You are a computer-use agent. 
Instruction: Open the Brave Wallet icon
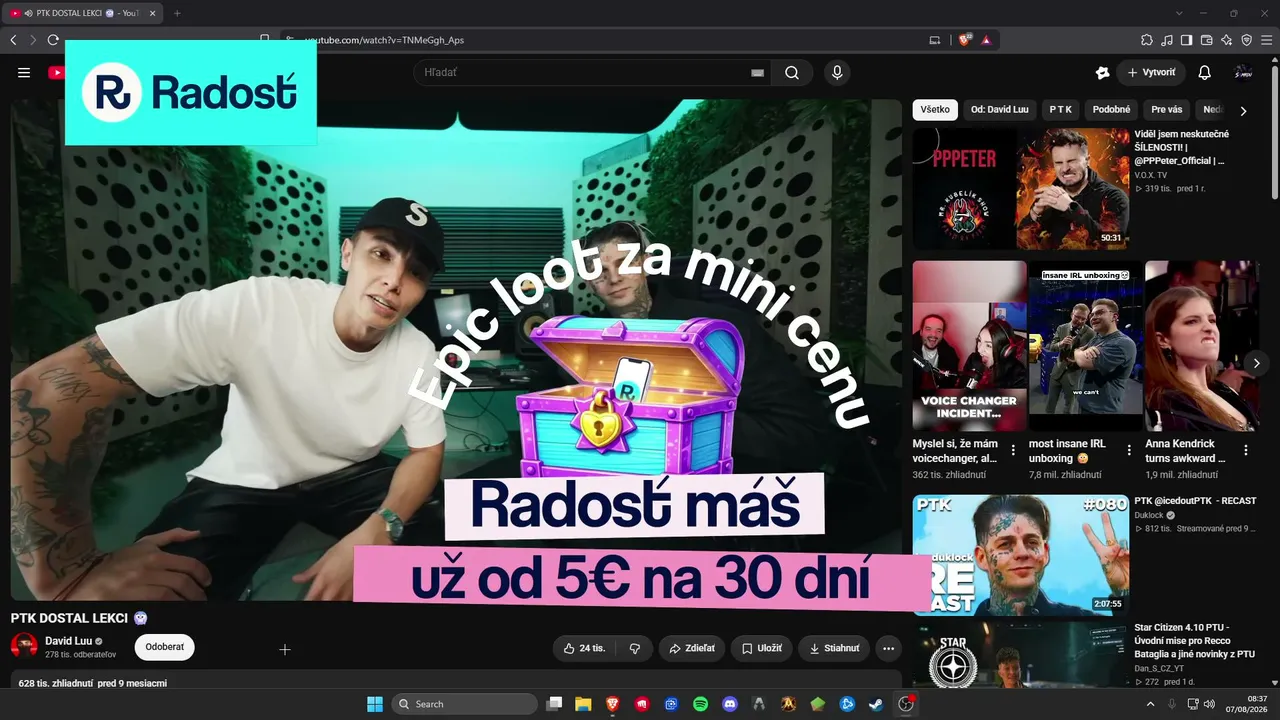tap(1207, 40)
